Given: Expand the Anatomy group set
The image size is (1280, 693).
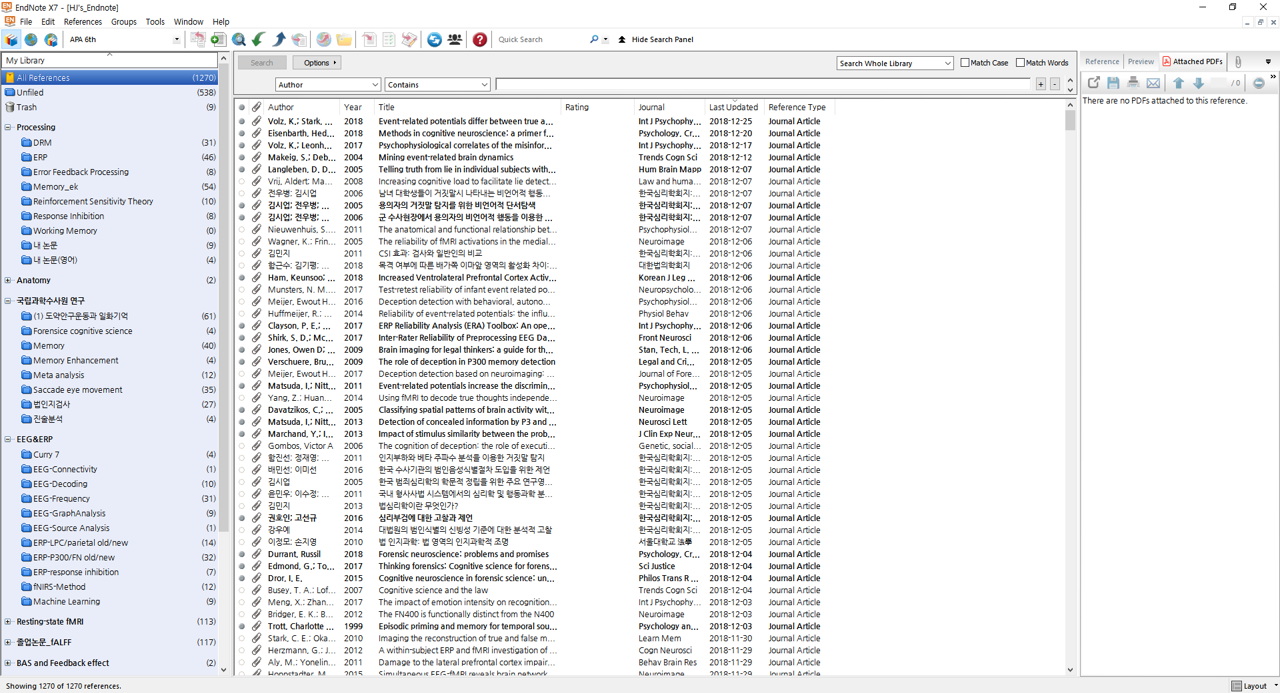Looking at the screenshot, I should pos(8,281).
